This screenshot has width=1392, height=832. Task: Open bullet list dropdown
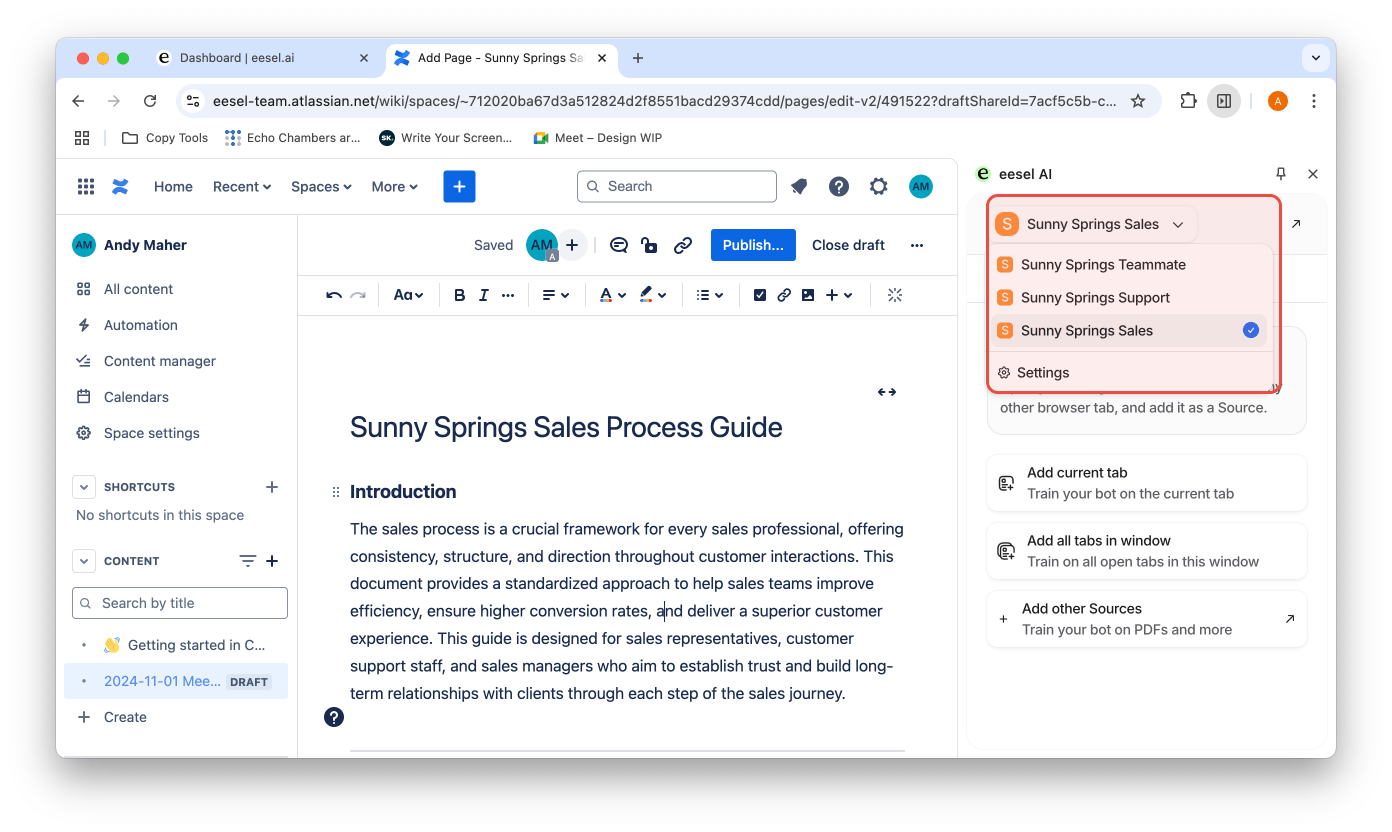709,295
